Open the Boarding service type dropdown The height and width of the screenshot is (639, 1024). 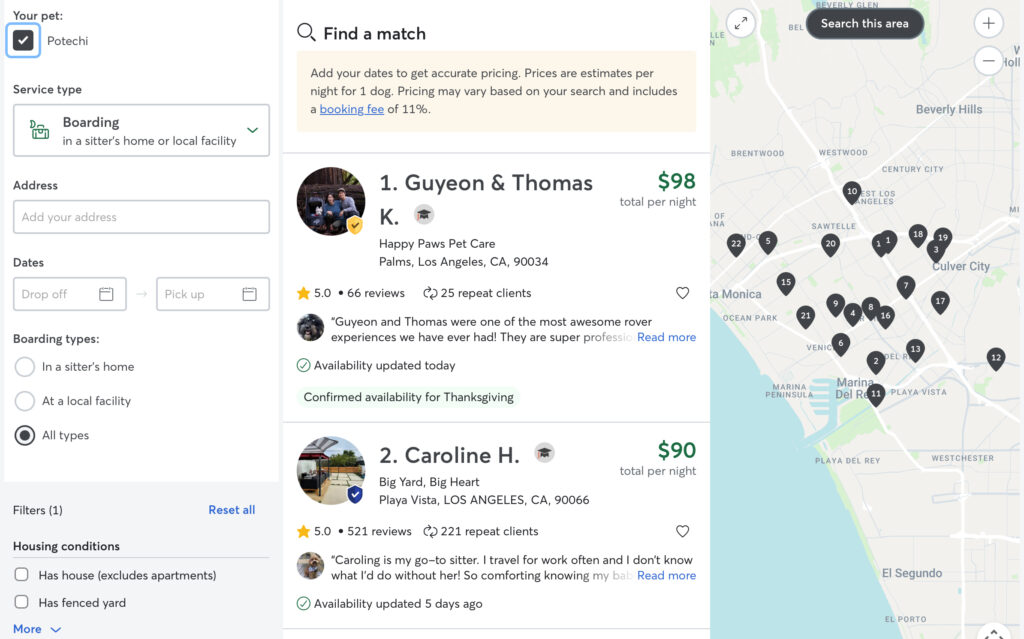pyautogui.click(x=141, y=130)
